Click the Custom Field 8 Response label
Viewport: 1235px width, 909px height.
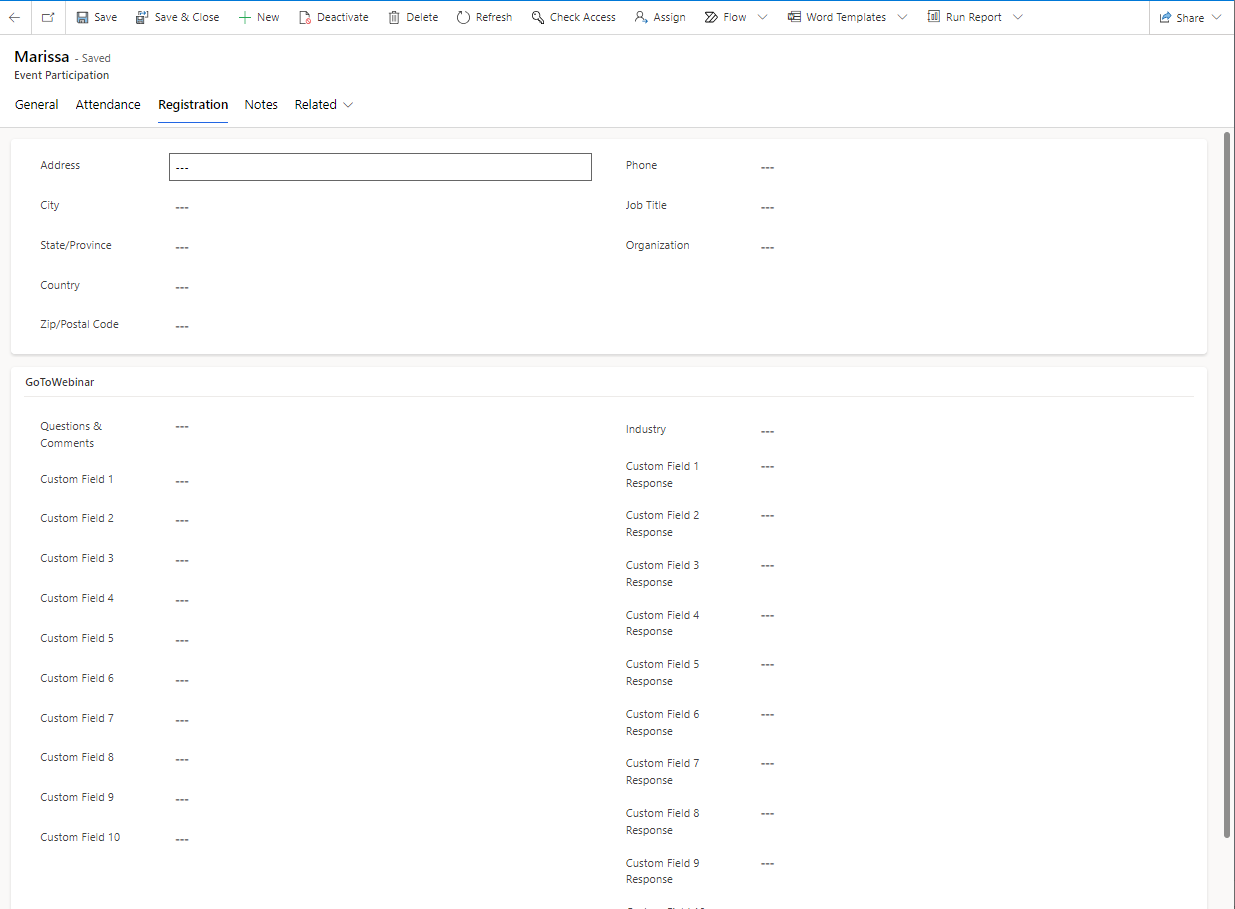663,822
